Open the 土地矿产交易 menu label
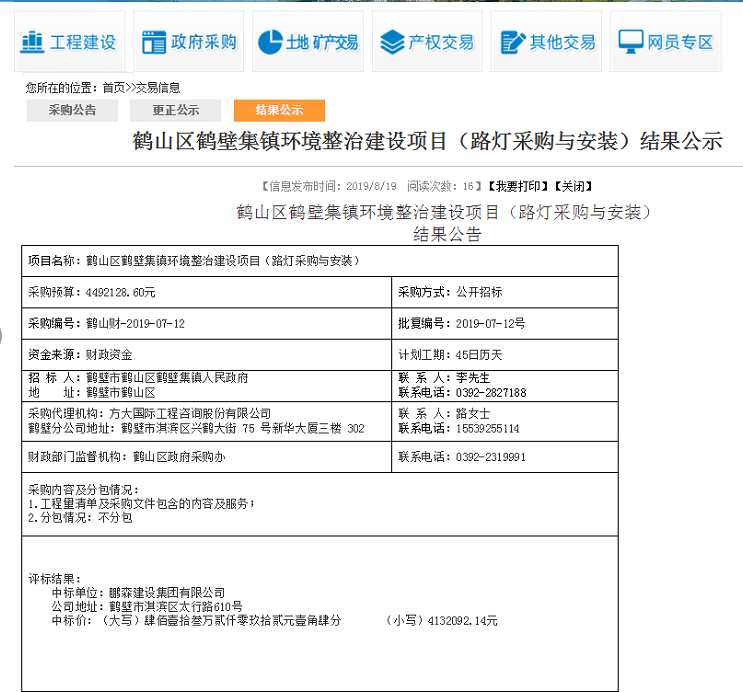The height and width of the screenshot is (692, 743). click(322, 43)
